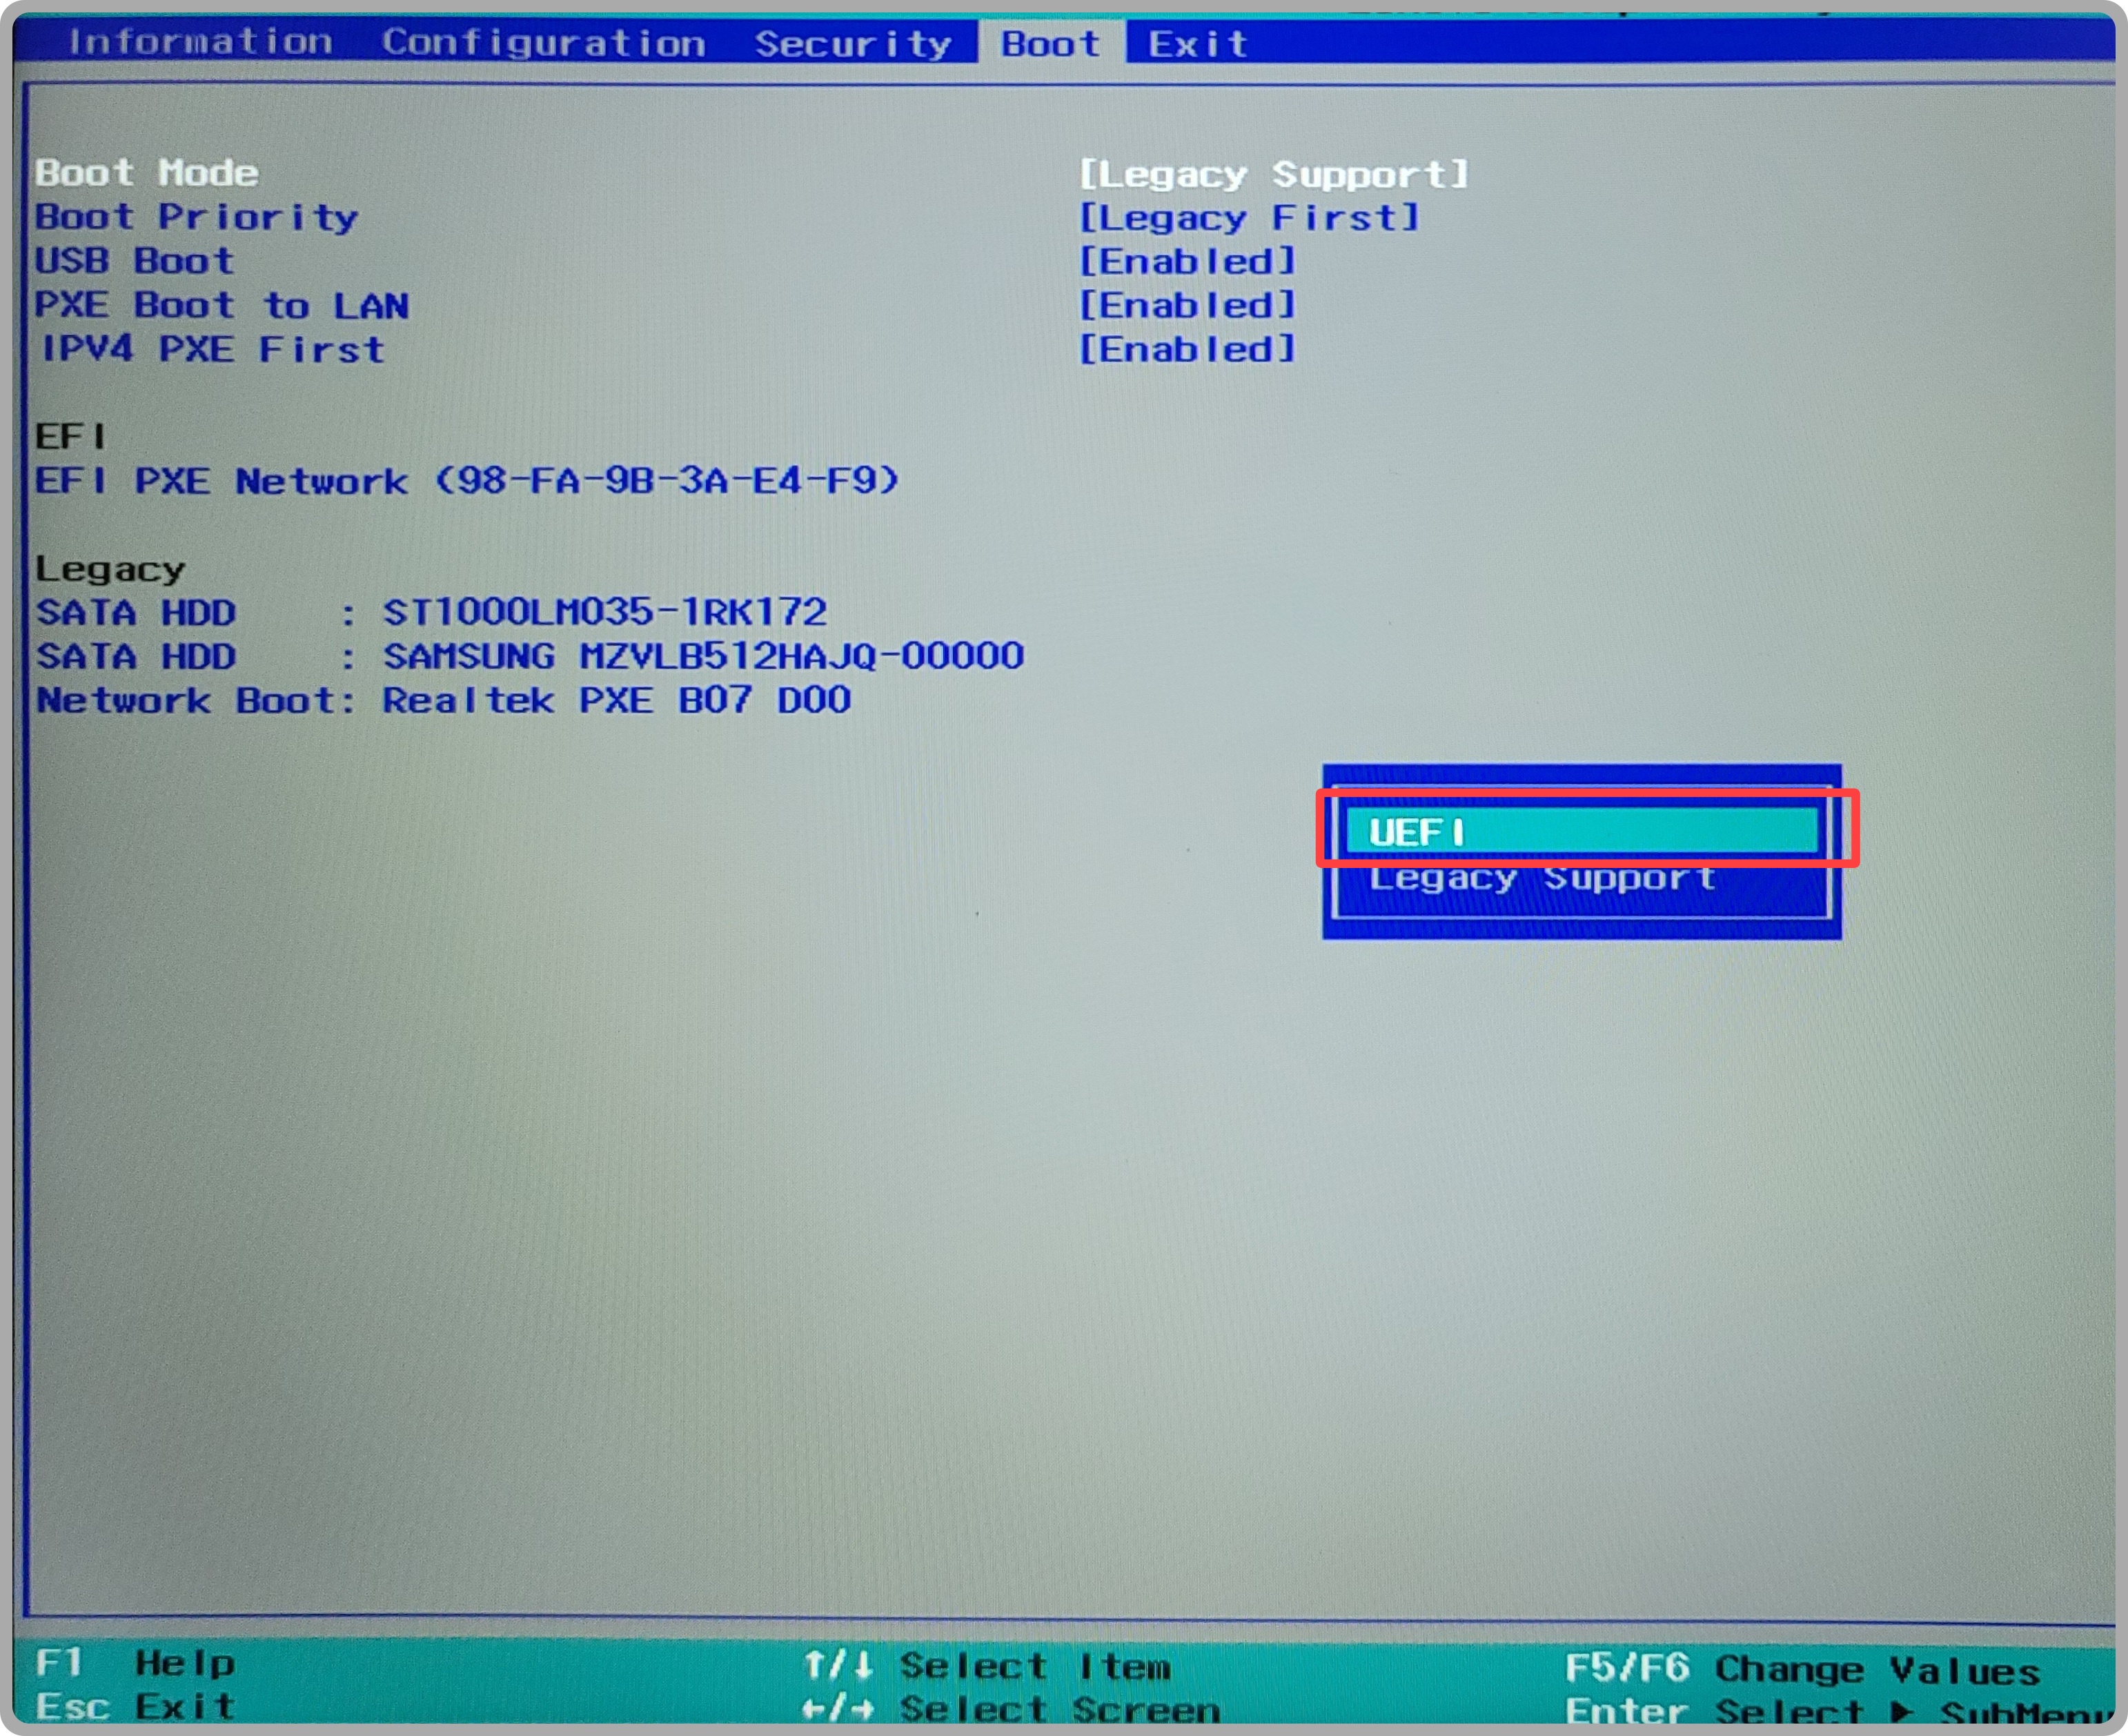Click the Esc Exit hint
2128x1736 pixels.
[x=135, y=1706]
